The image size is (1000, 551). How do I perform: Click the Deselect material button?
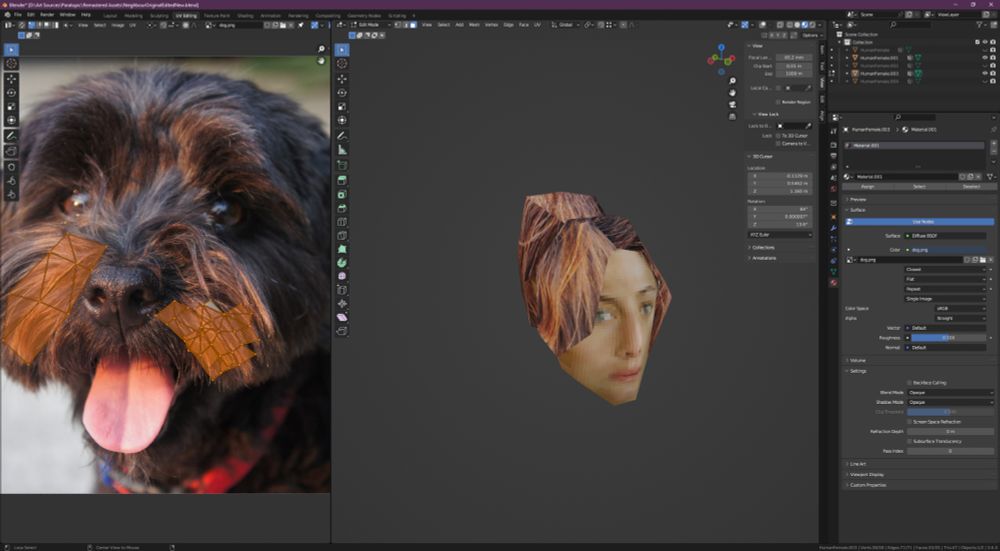coord(971,187)
